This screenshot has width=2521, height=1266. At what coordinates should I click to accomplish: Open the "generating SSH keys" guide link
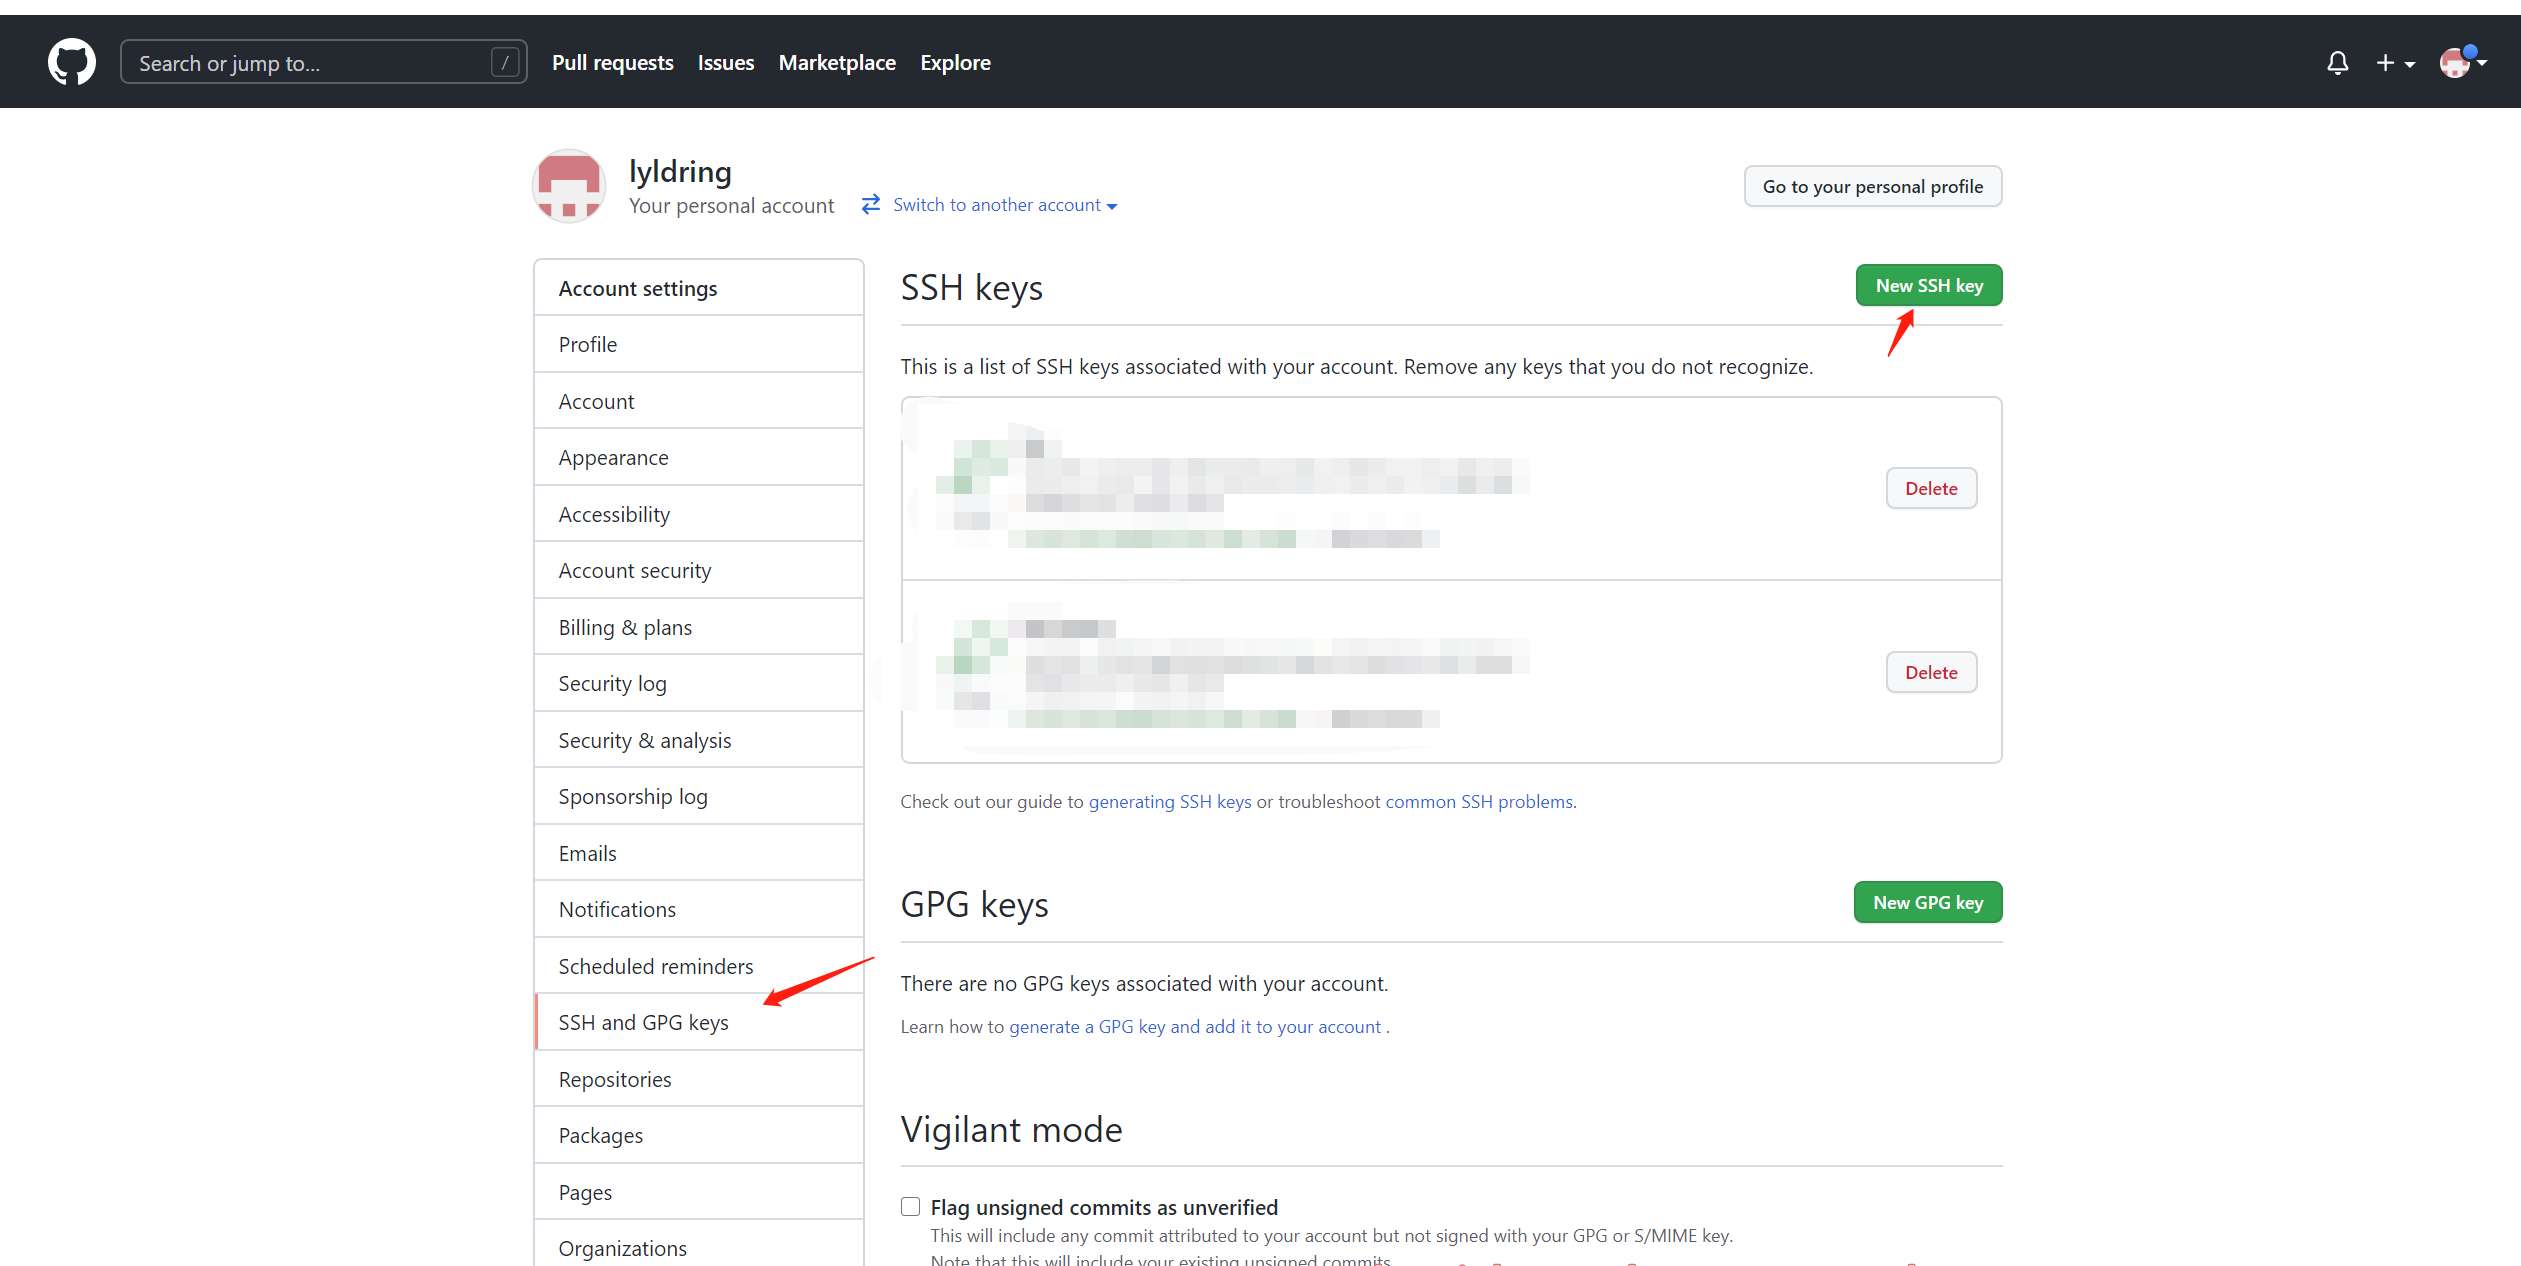1168,801
